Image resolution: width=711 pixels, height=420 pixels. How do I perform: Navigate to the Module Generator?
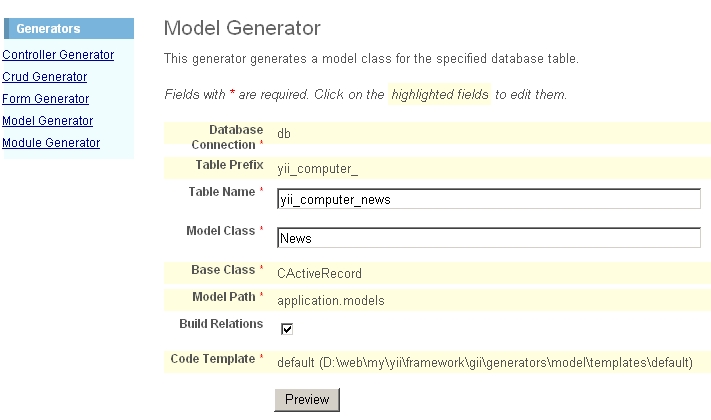[x=51, y=143]
